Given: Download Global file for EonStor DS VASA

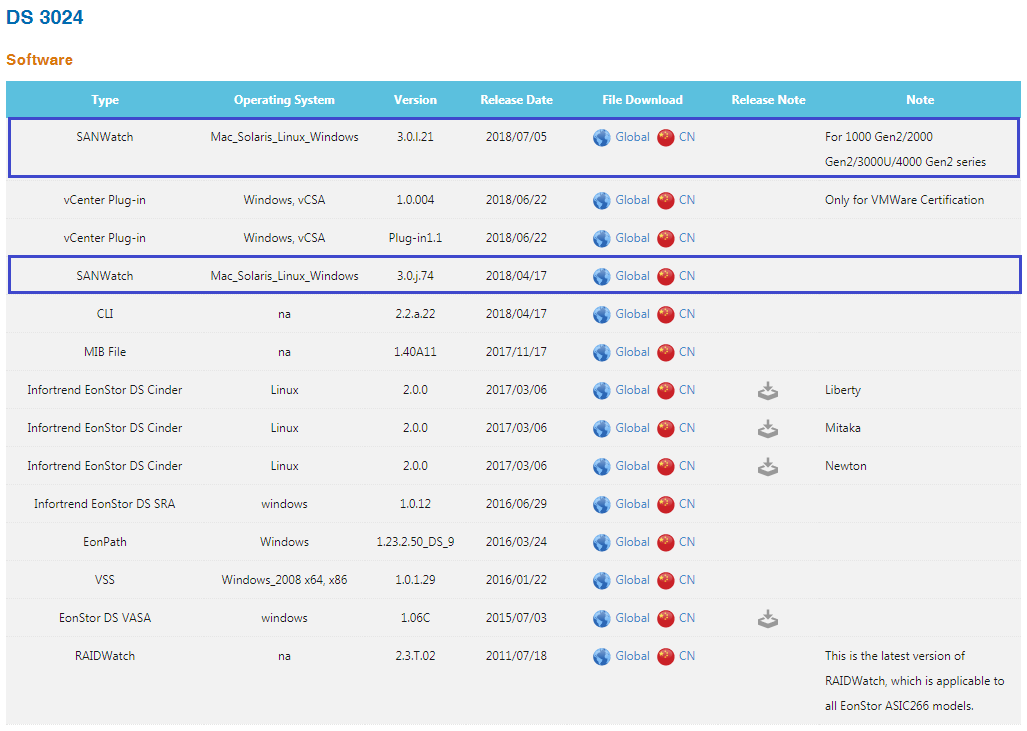Looking at the screenshot, I should tap(632, 618).
